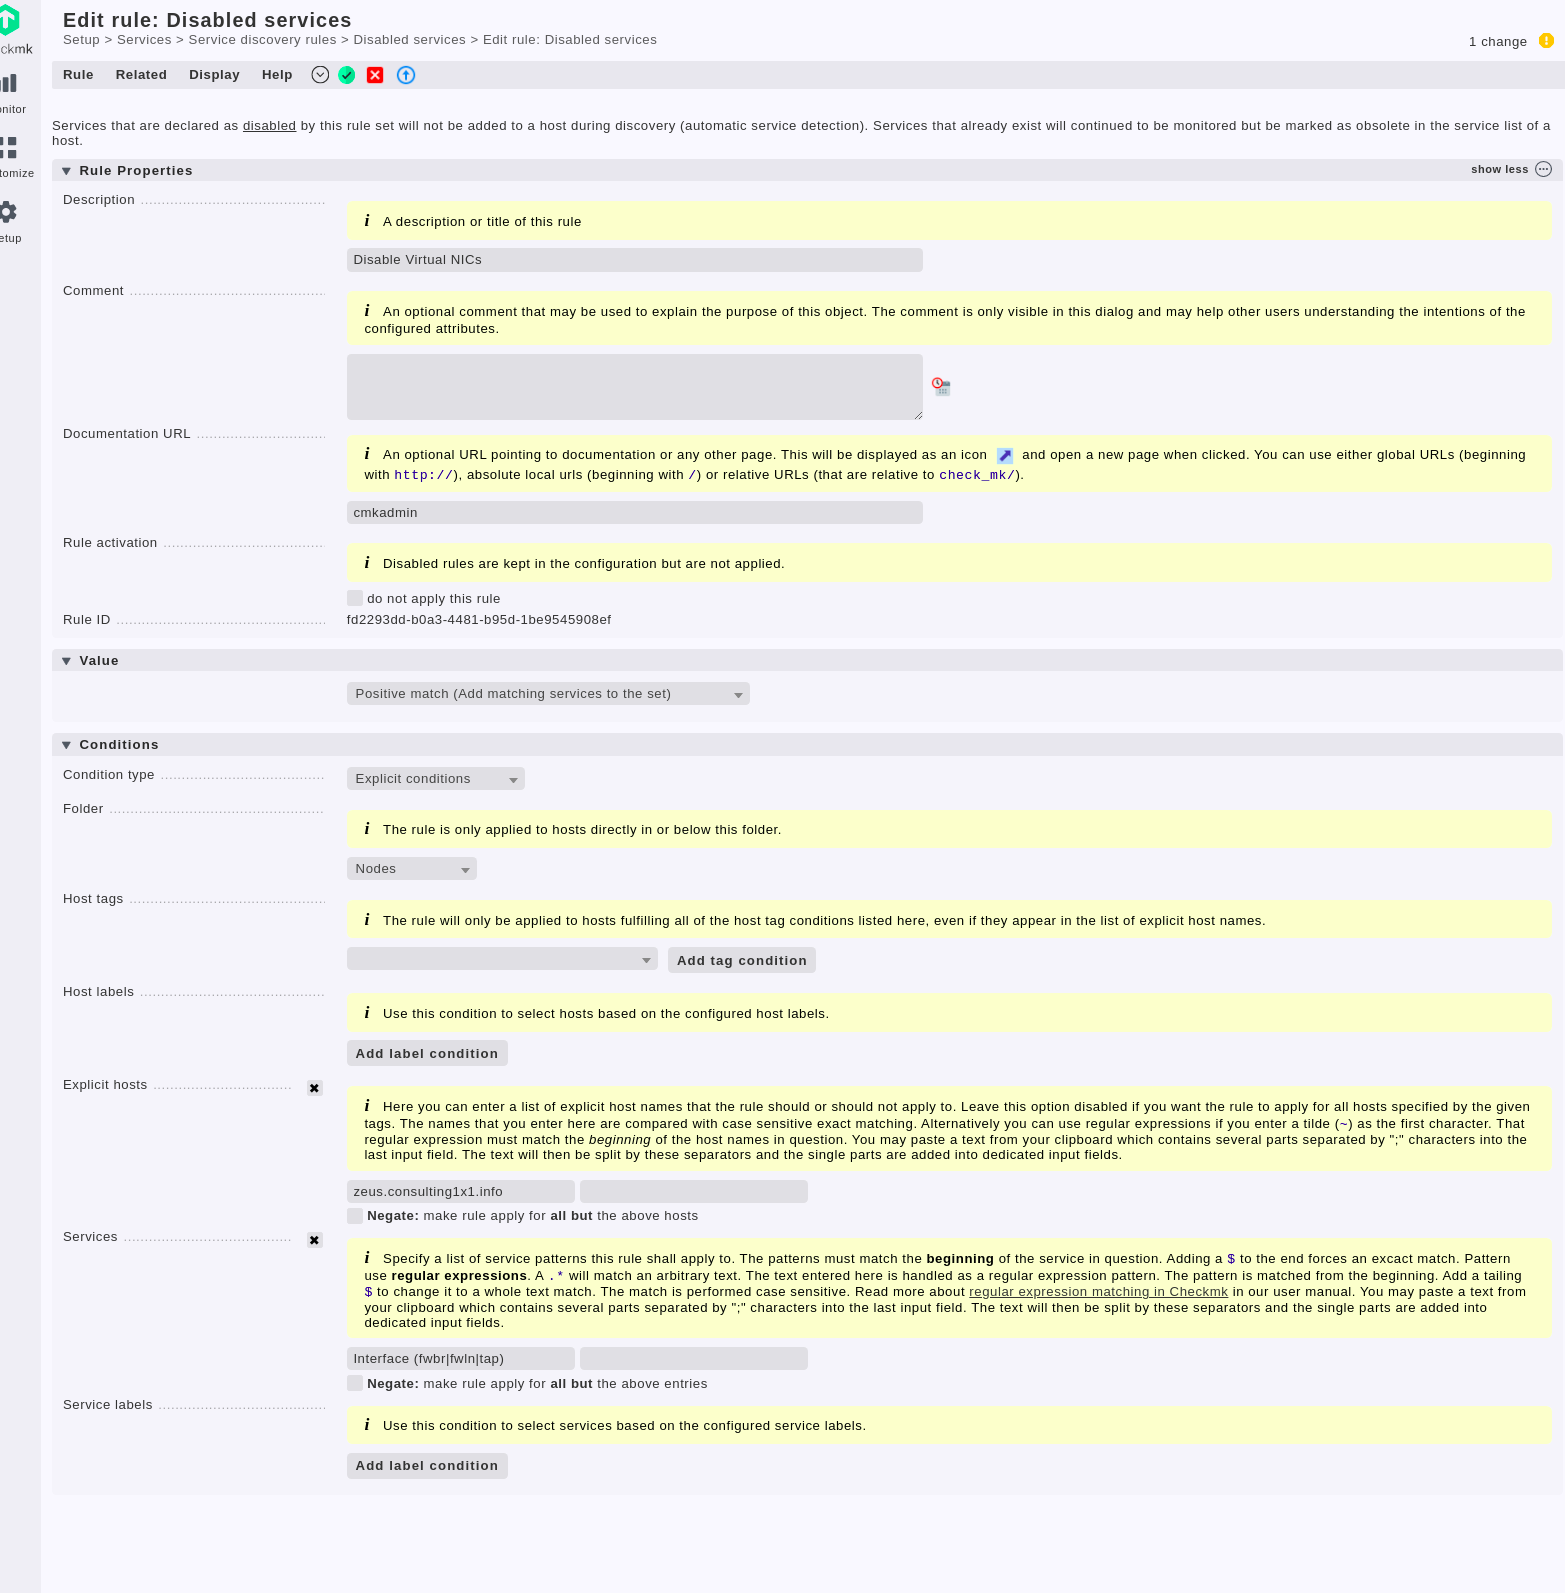The image size is (1565, 1593).
Task: Toggle Negate checkbox for service entries
Action: (355, 1383)
